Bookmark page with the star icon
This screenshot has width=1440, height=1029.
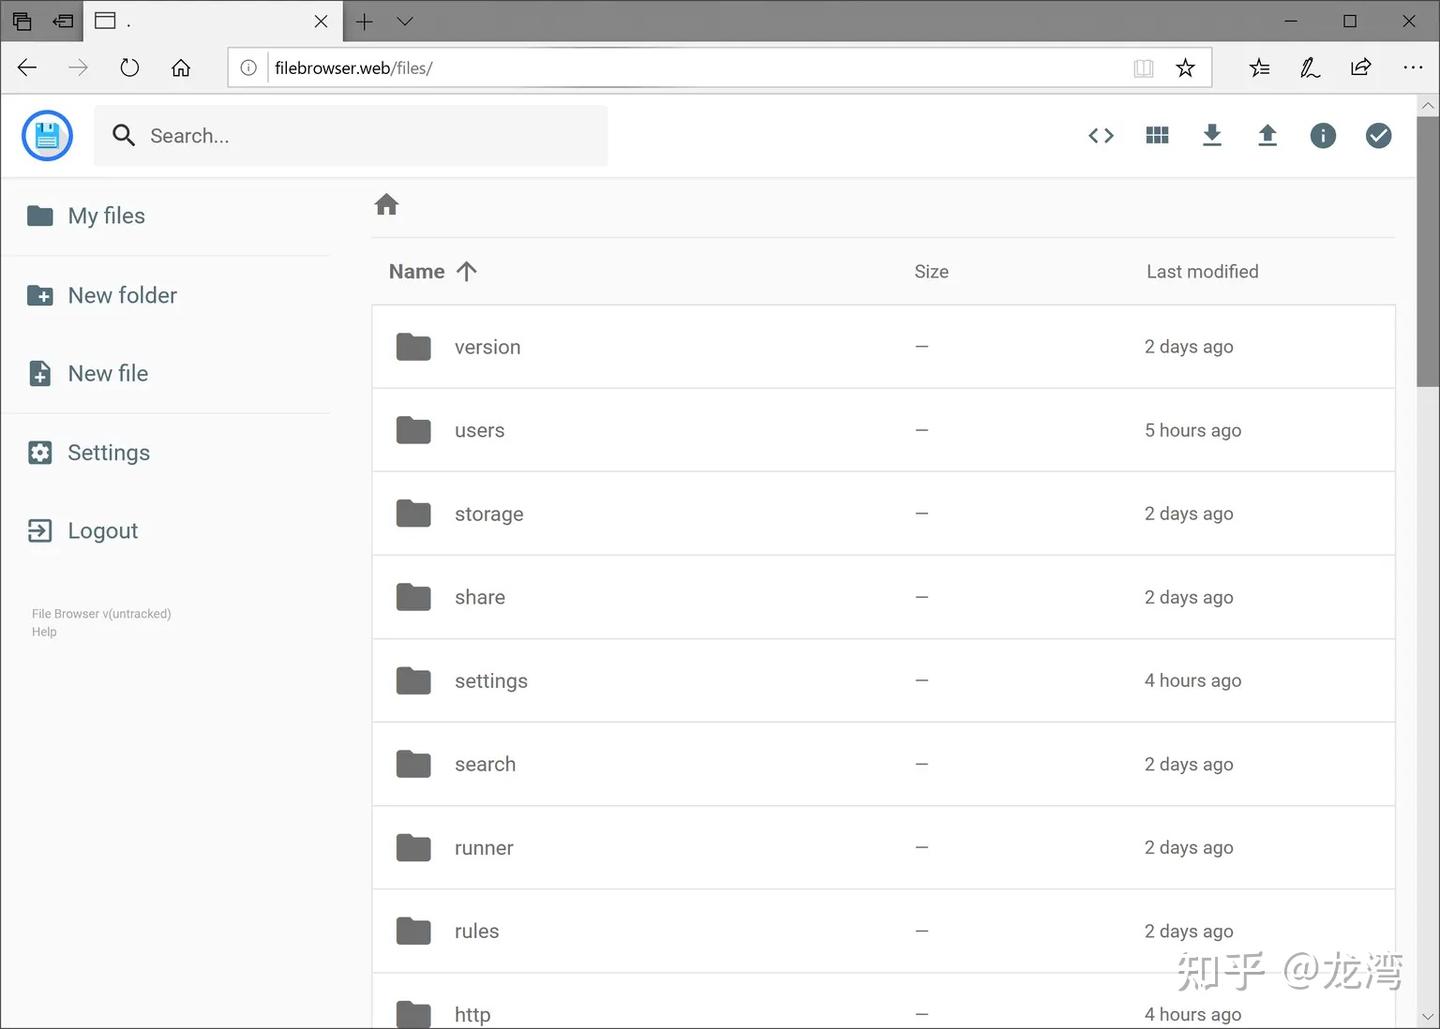(x=1185, y=68)
